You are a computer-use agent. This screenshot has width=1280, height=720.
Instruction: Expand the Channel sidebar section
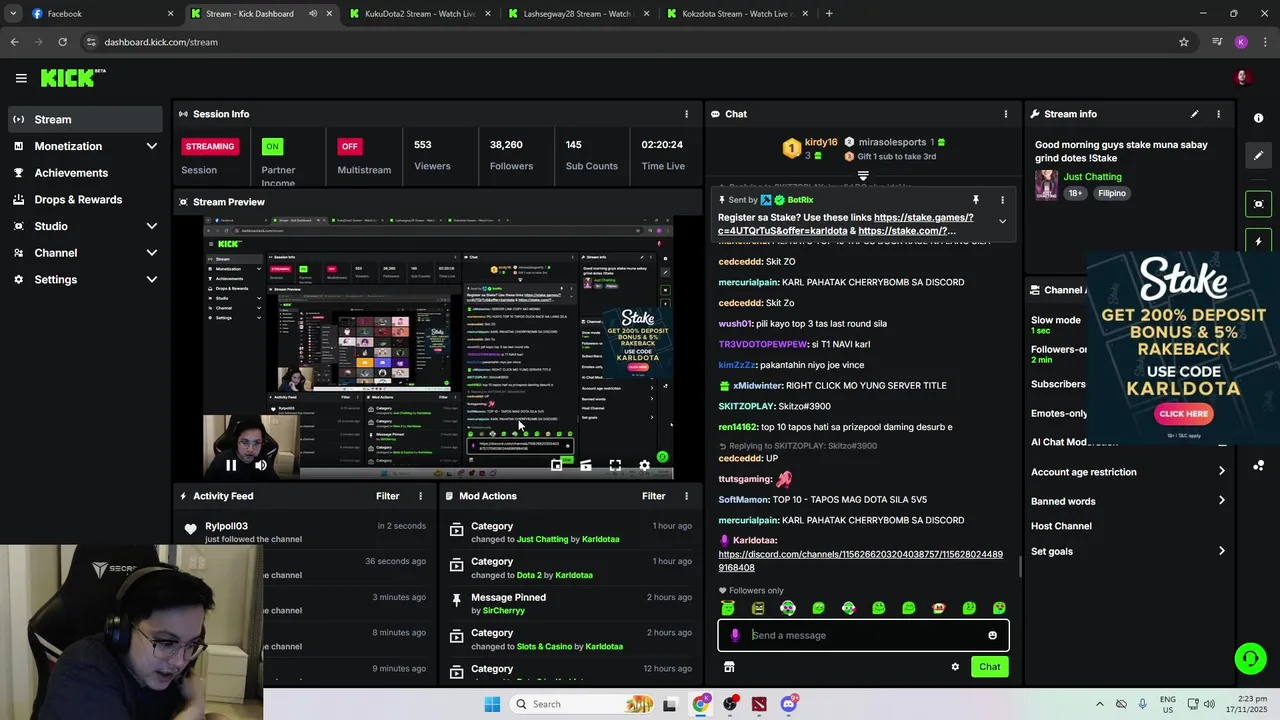[152, 253]
